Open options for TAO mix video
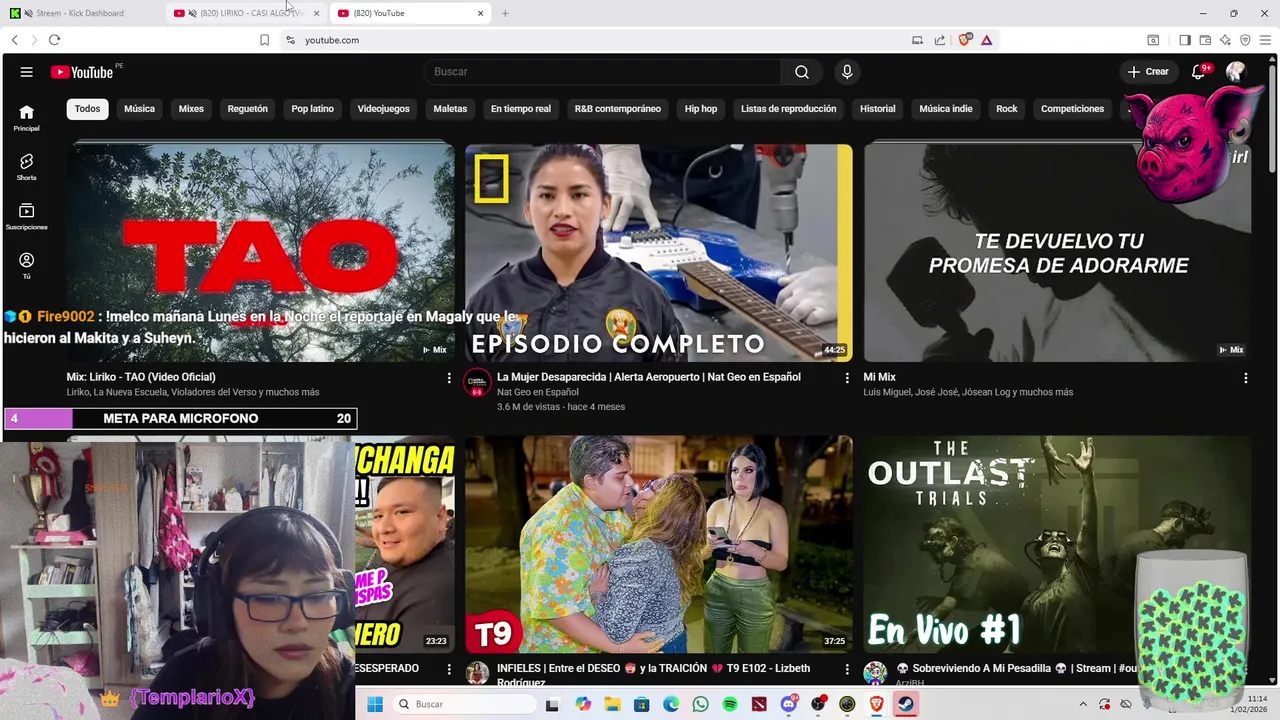1280x720 pixels. [449, 378]
